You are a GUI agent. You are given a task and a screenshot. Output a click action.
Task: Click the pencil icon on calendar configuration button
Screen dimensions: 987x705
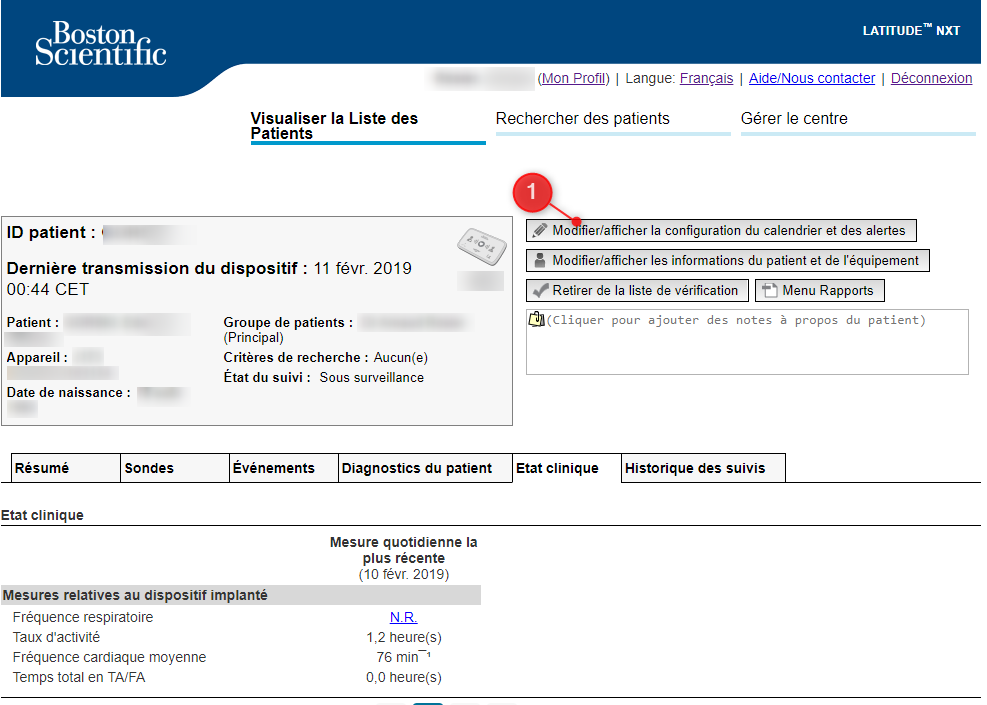pyautogui.click(x=539, y=230)
